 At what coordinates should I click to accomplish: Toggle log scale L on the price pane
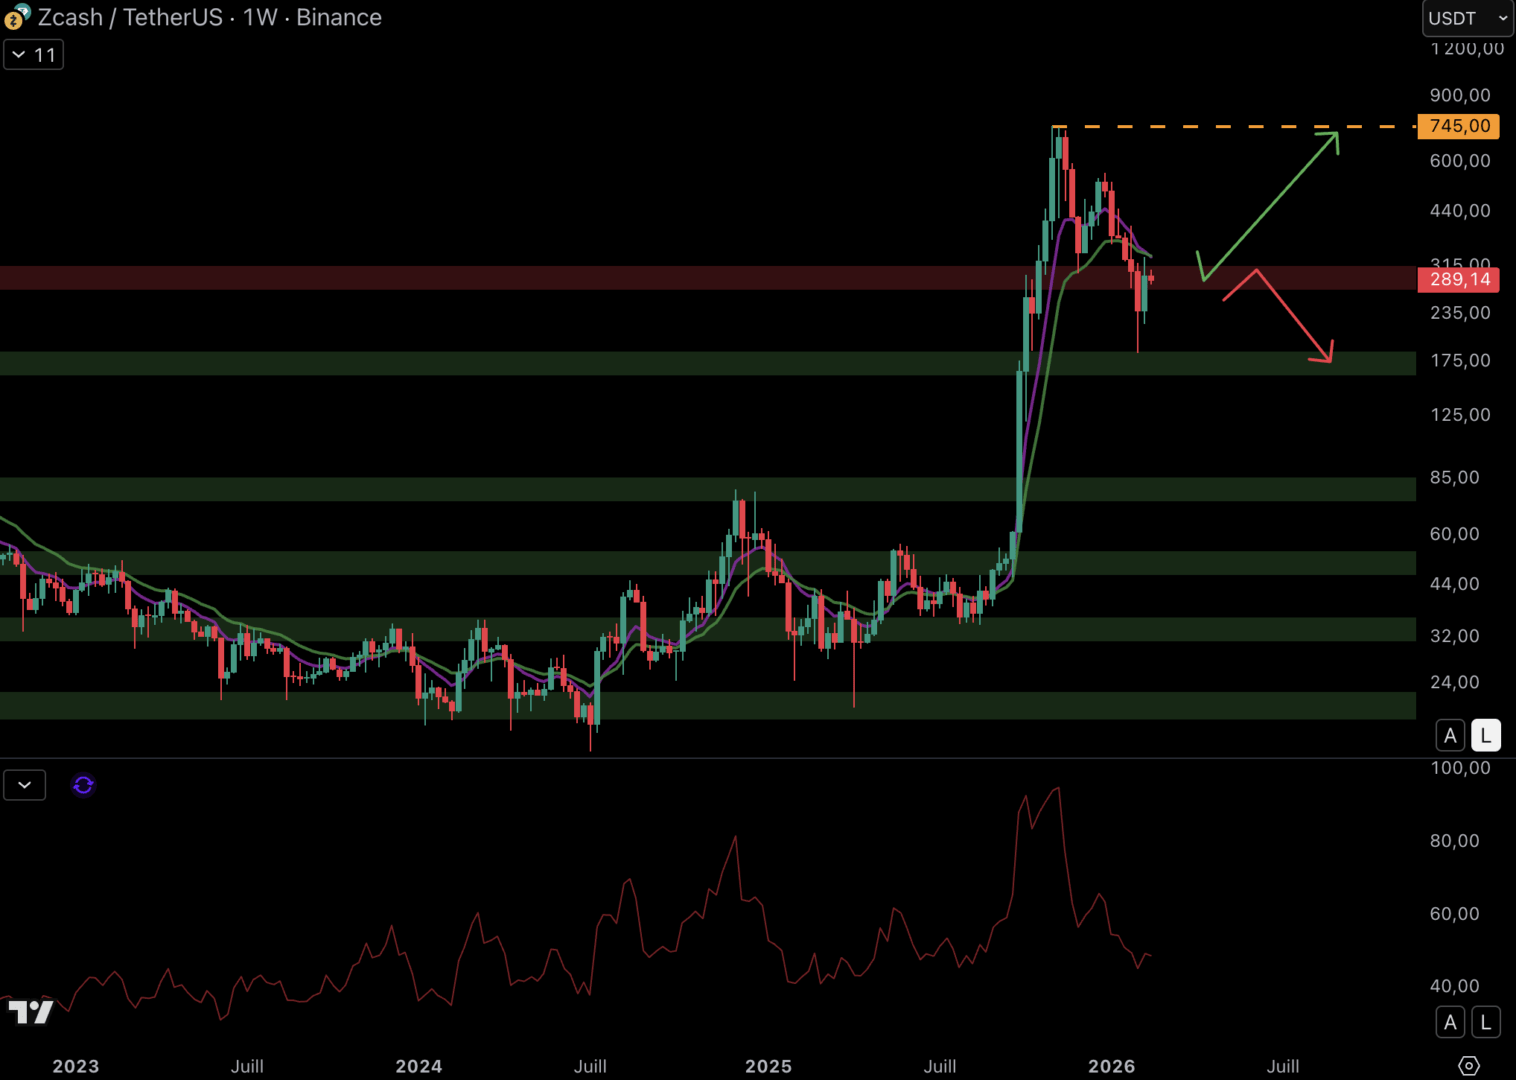1486,736
